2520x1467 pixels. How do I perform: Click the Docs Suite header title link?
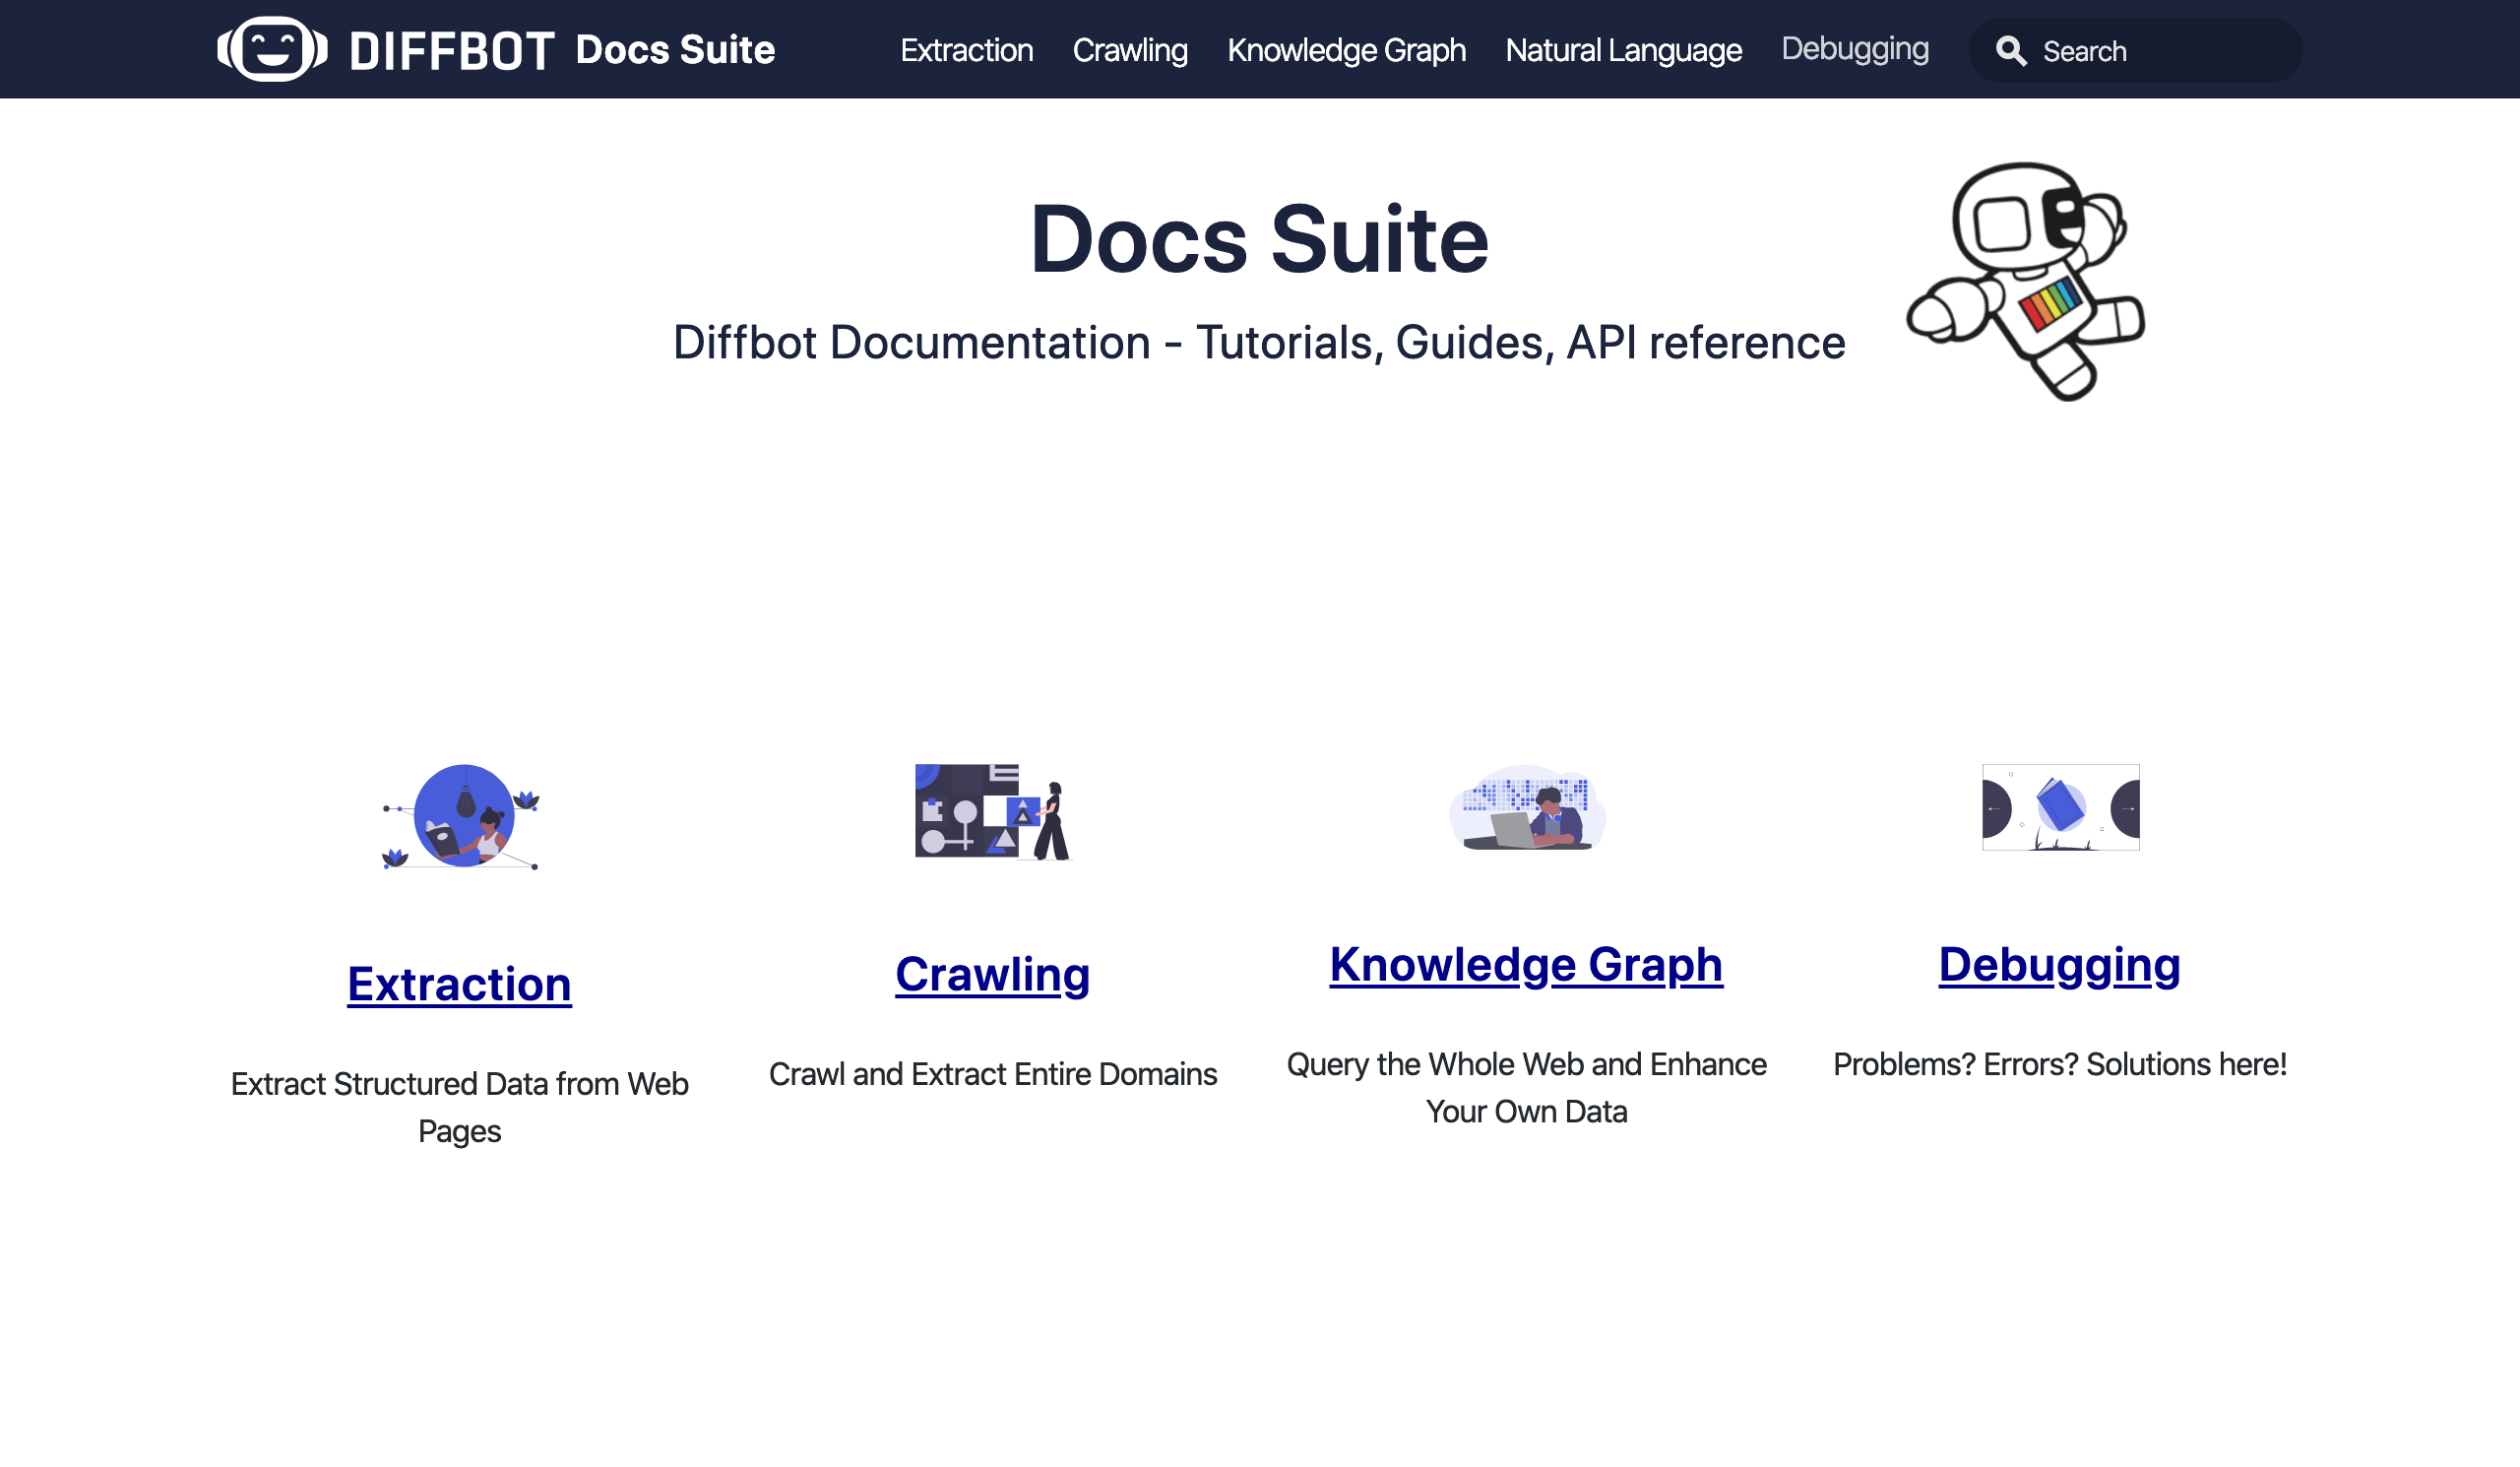[x=675, y=49]
